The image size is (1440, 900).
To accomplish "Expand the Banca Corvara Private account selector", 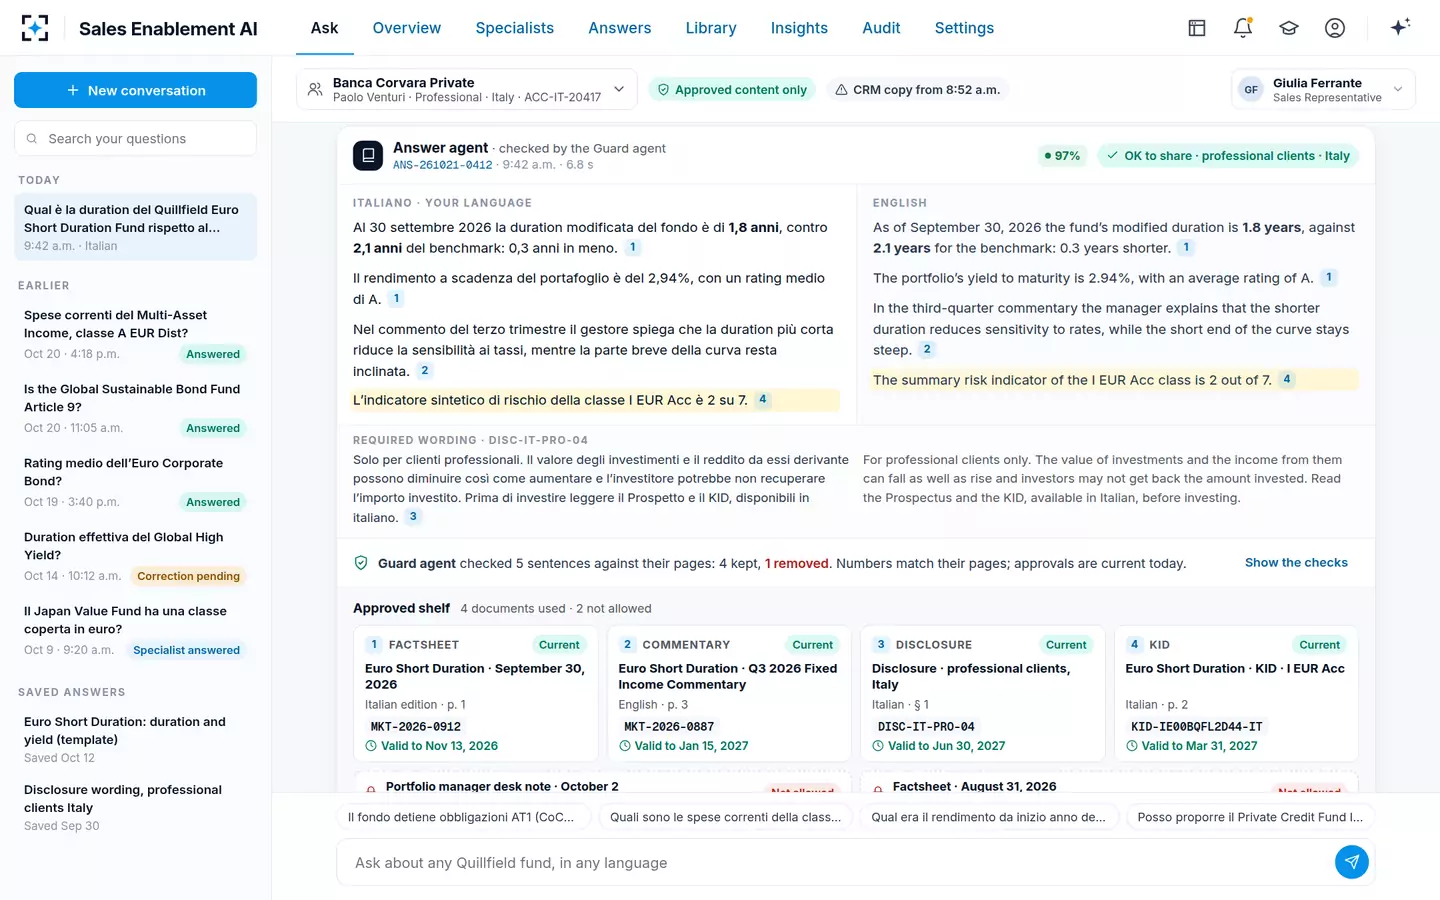I will [x=467, y=90].
